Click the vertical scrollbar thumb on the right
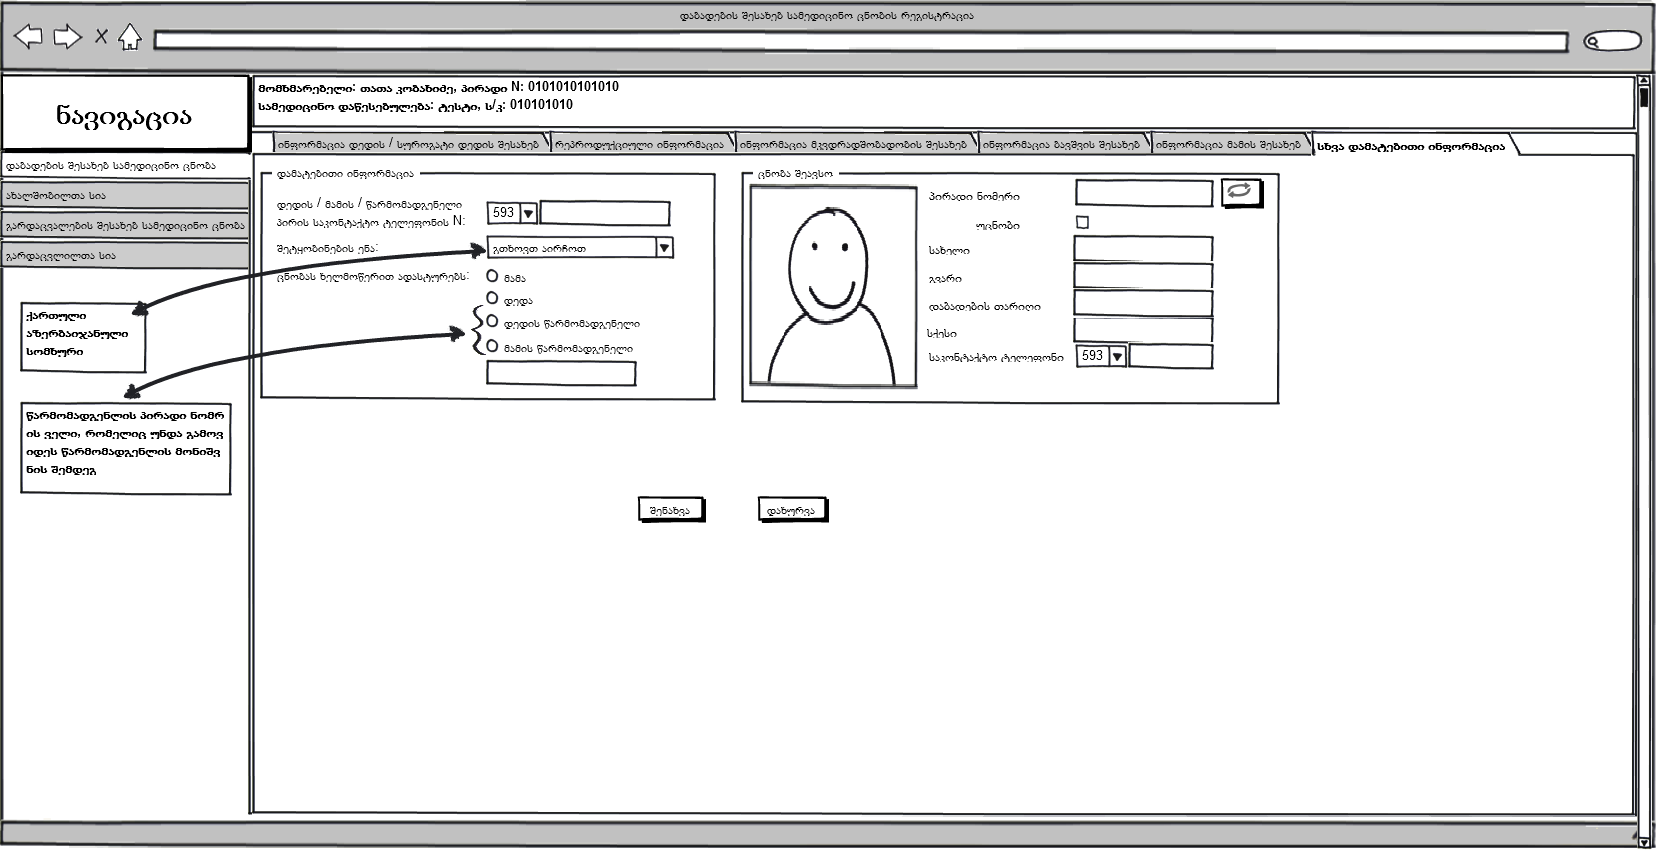The width and height of the screenshot is (1656, 850). point(1644,98)
